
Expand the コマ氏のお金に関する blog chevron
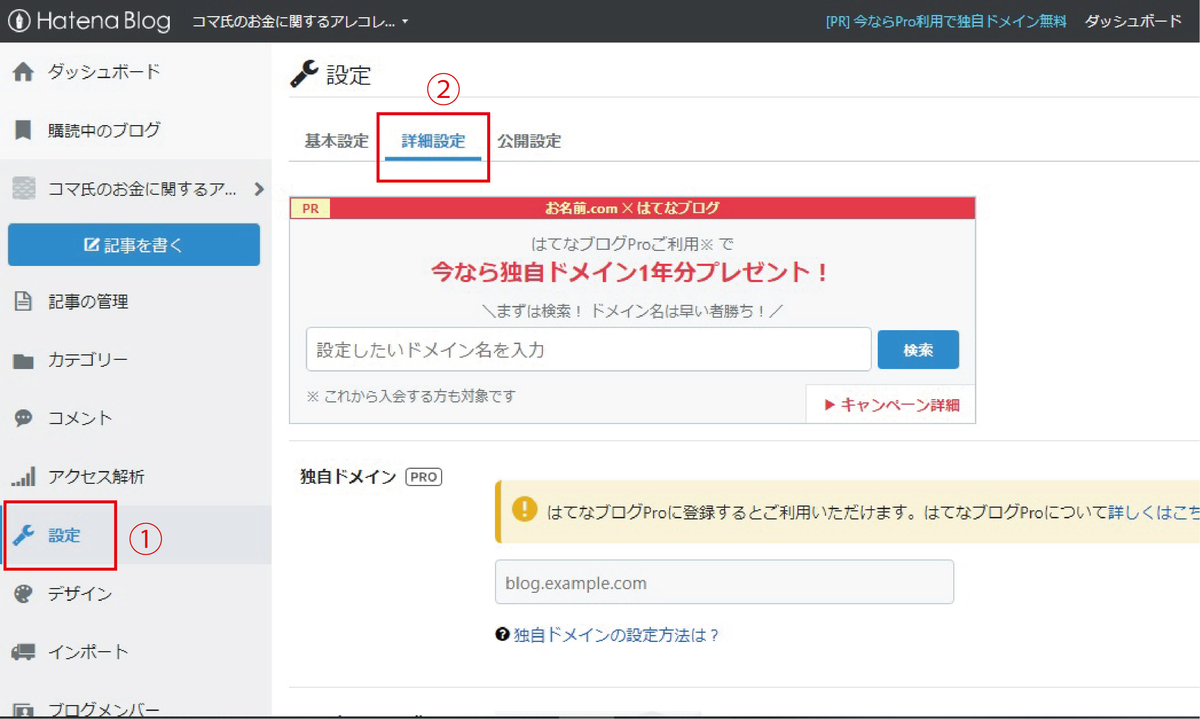click(x=259, y=188)
